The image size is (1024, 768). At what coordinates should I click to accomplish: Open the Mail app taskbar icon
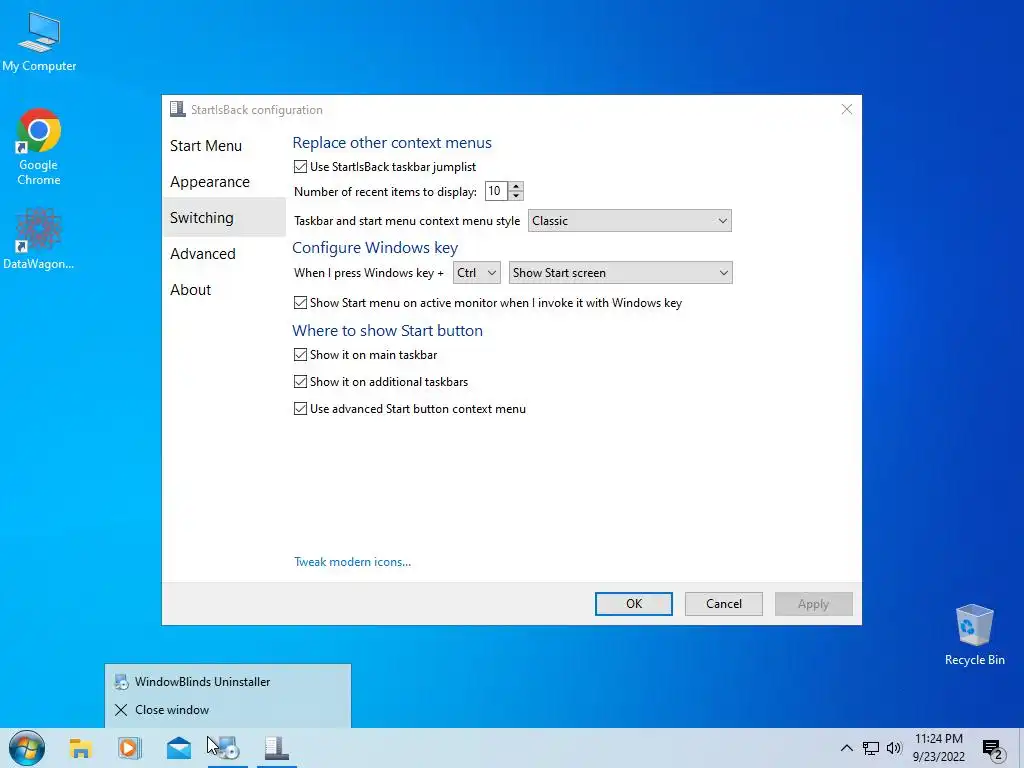(178, 748)
